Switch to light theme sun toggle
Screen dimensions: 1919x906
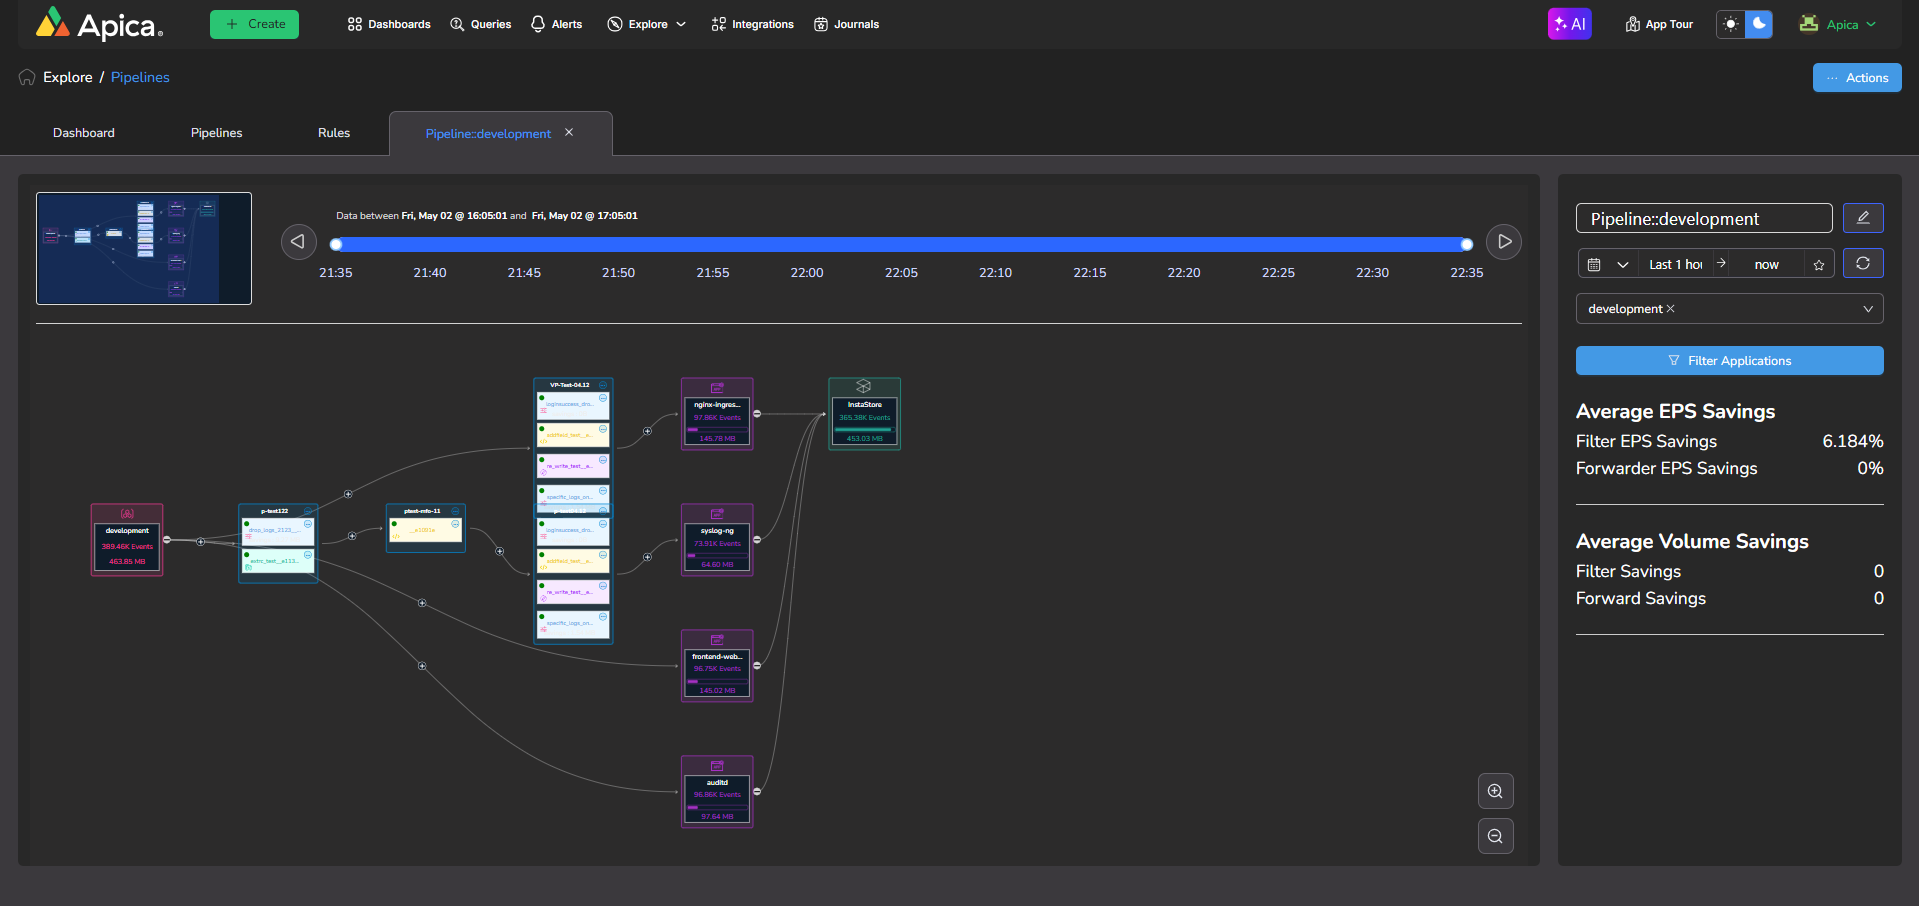pos(1731,24)
